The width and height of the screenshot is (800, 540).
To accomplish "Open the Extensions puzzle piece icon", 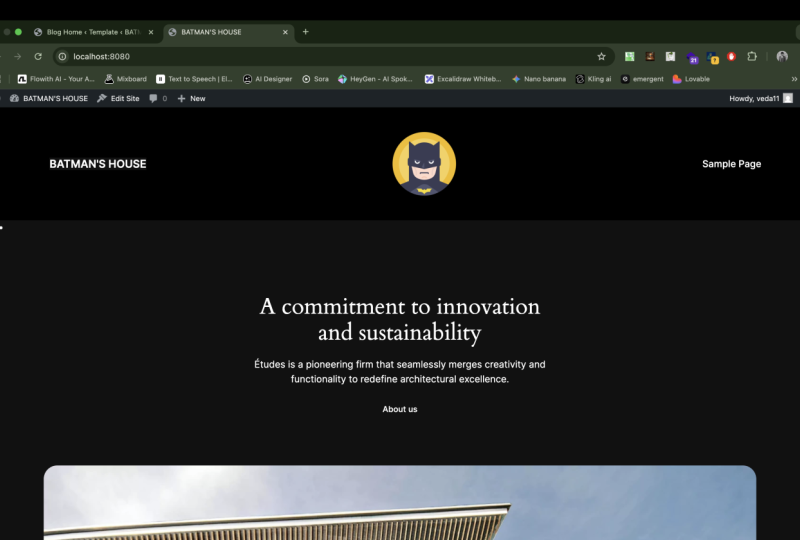I will (752, 57).
